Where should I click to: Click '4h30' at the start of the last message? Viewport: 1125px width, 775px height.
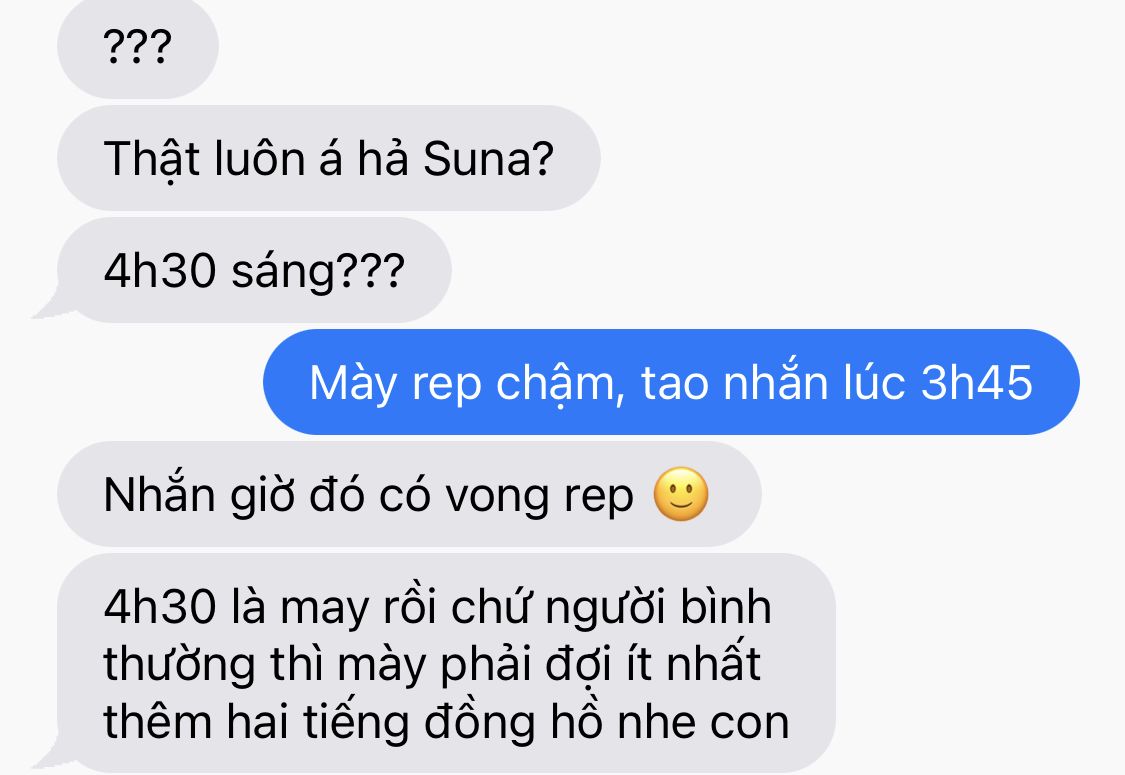pyautogui.click(x=159, y=607)
